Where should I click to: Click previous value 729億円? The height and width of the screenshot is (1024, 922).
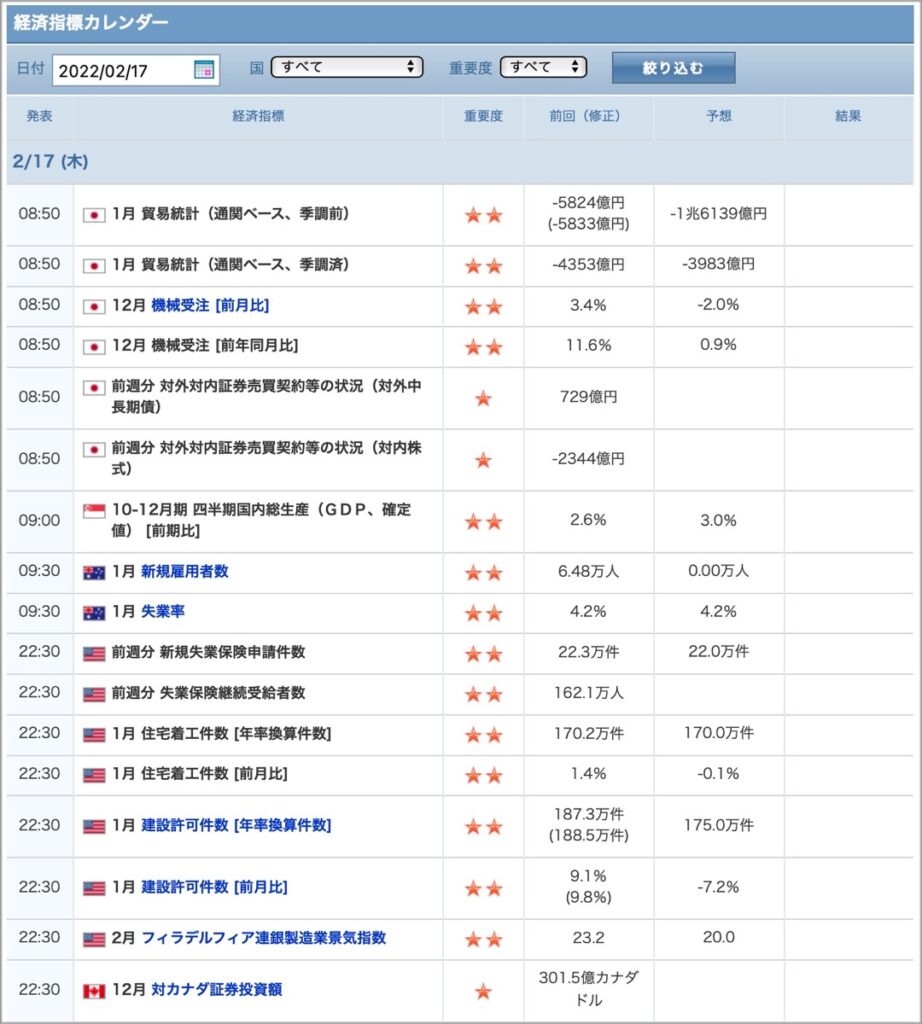(588, 397)
